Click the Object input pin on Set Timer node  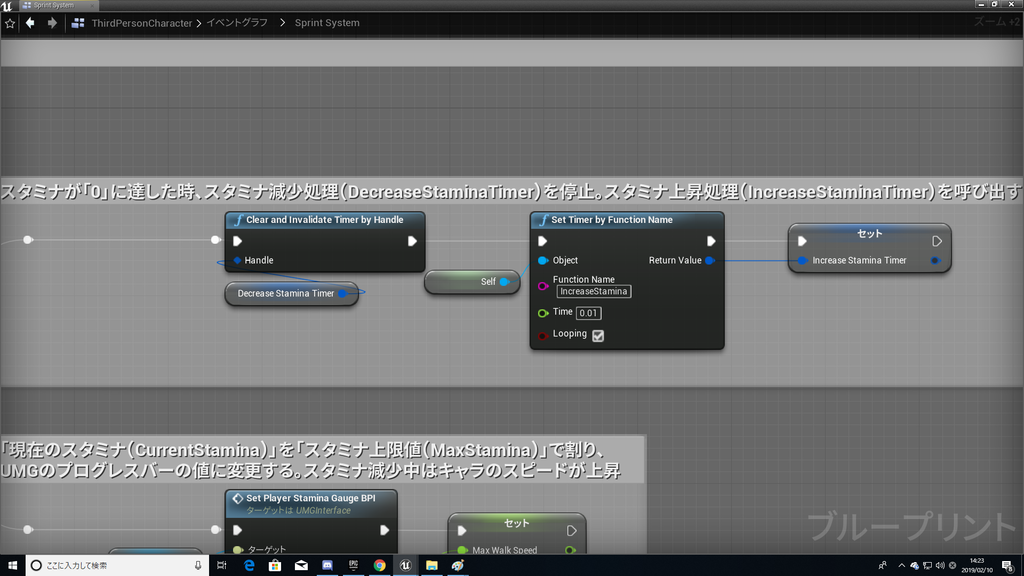coord(543,260)
